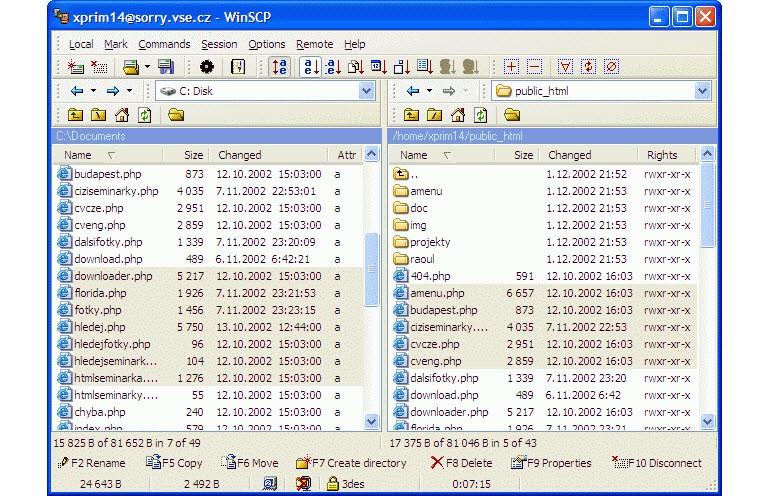This screenshot has height=496, width=770.
Task: Sort local files by the Changed column
Action: (269, 155)
